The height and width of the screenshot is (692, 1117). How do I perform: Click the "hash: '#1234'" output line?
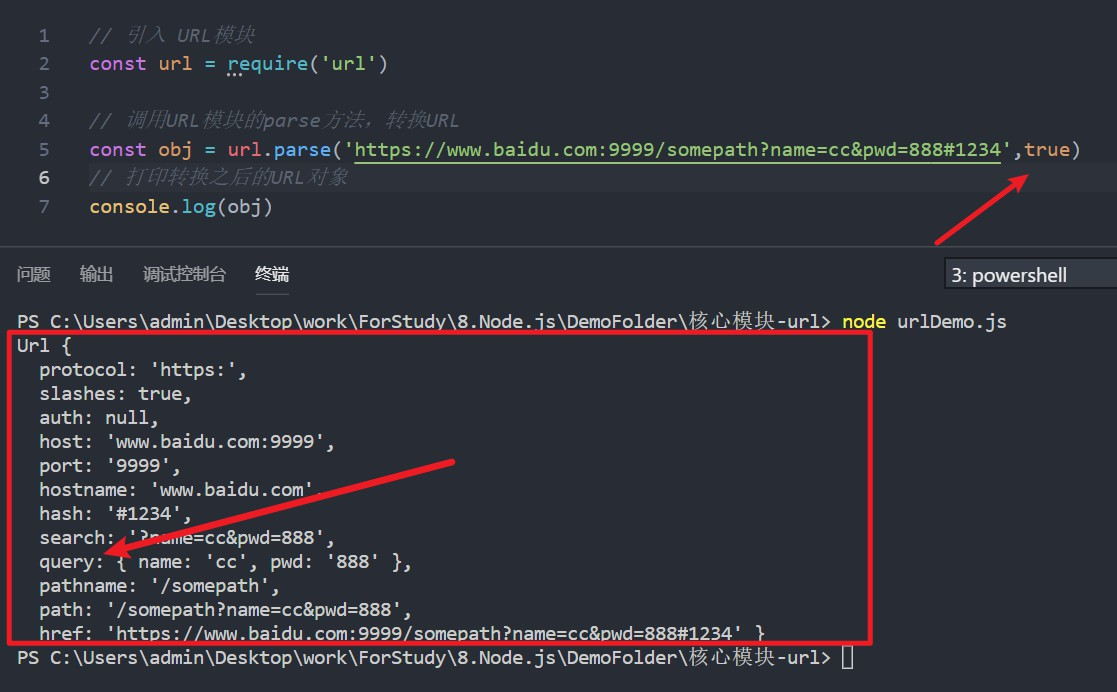(115, 514)
